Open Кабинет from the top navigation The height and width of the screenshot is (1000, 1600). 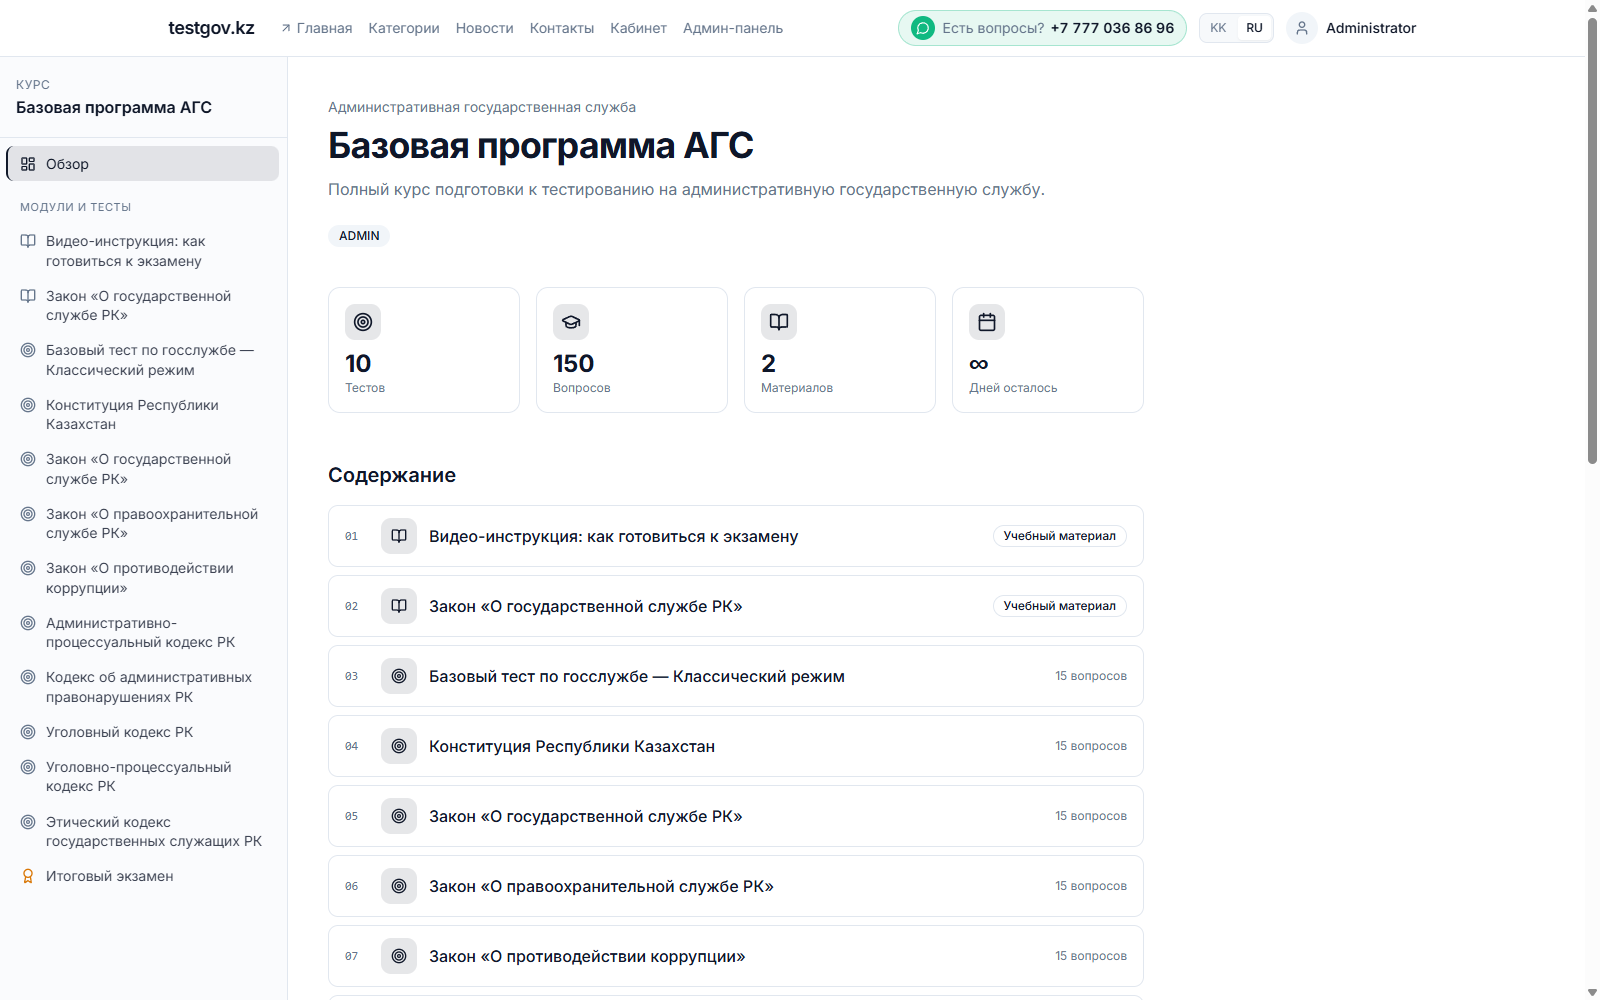(638, 28)
